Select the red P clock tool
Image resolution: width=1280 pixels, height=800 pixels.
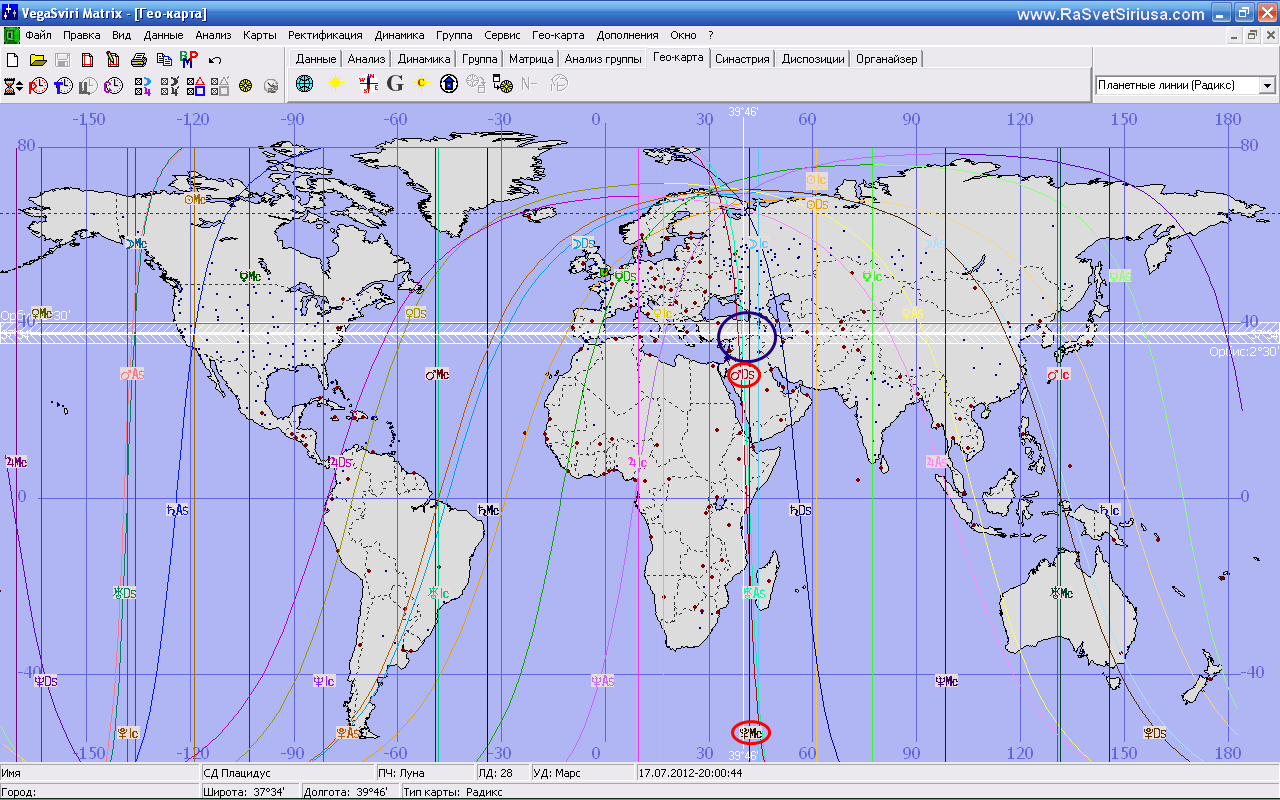coord(38,85)
